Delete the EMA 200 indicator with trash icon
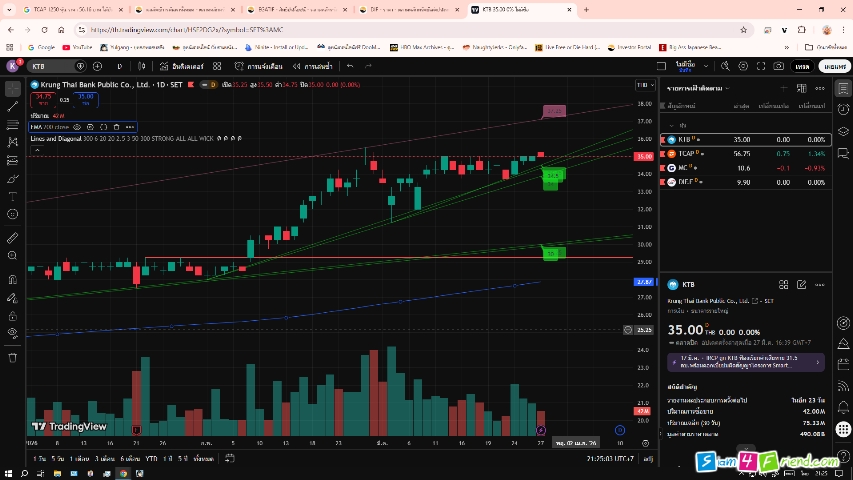853x480 pixels. [116, 127]
